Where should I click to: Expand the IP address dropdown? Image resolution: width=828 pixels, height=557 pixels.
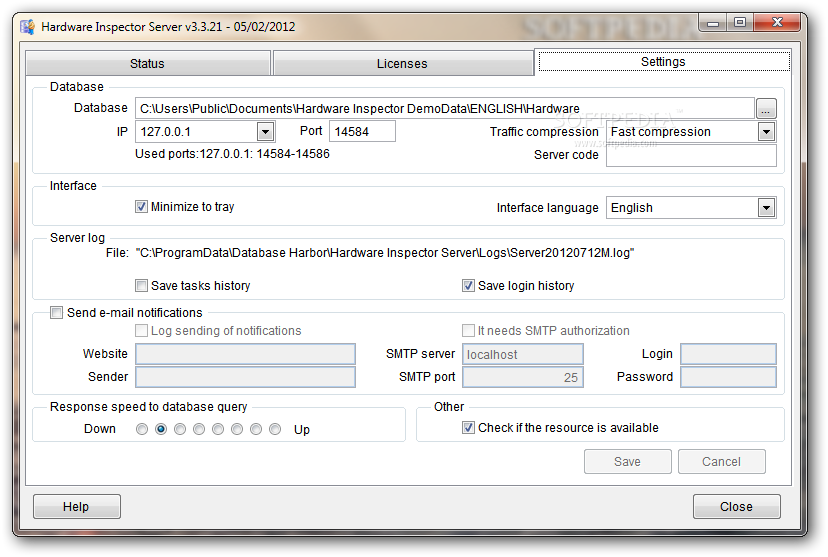(x=266, y=131)
